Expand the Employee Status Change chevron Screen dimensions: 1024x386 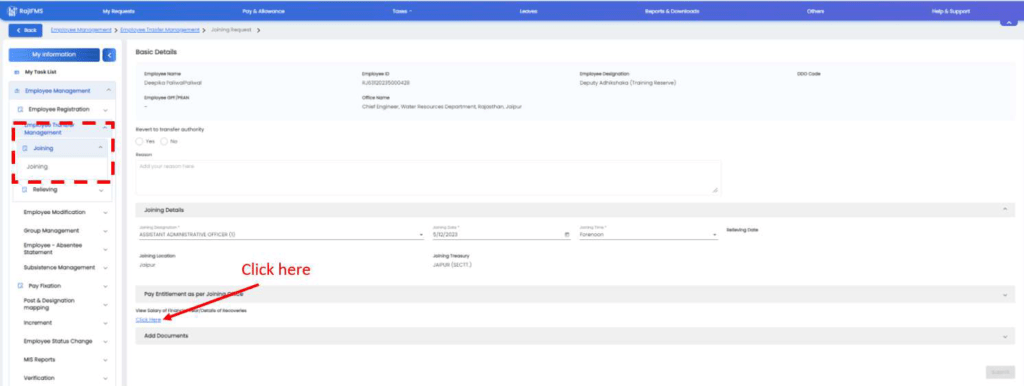(x=105, y=342)
